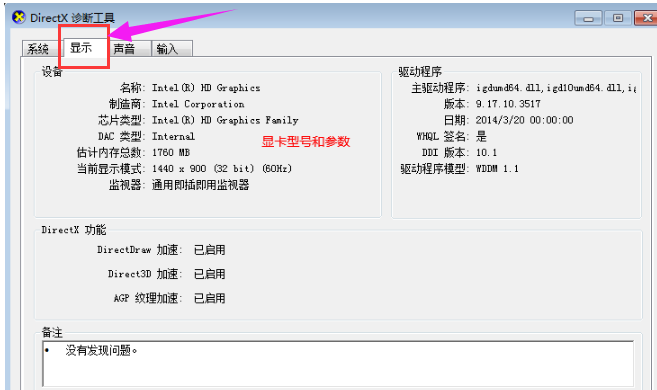Close the DirectX 诊断工具 window
Screen dimensions: 657x390
click(646, 18)
